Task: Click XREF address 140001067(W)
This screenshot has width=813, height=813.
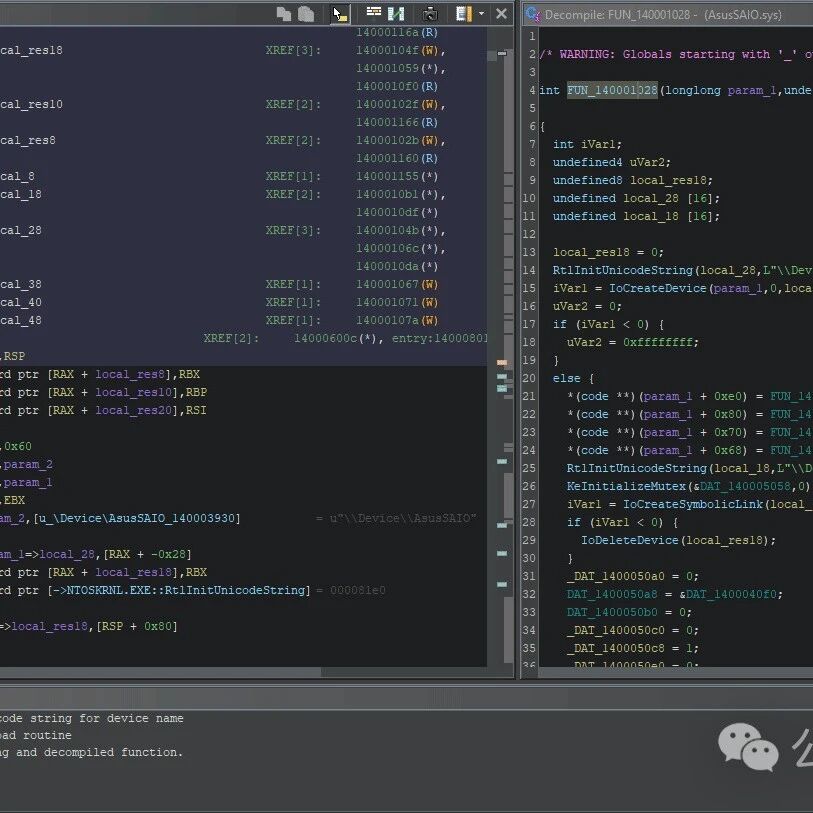Action: [x=397, y=285]
